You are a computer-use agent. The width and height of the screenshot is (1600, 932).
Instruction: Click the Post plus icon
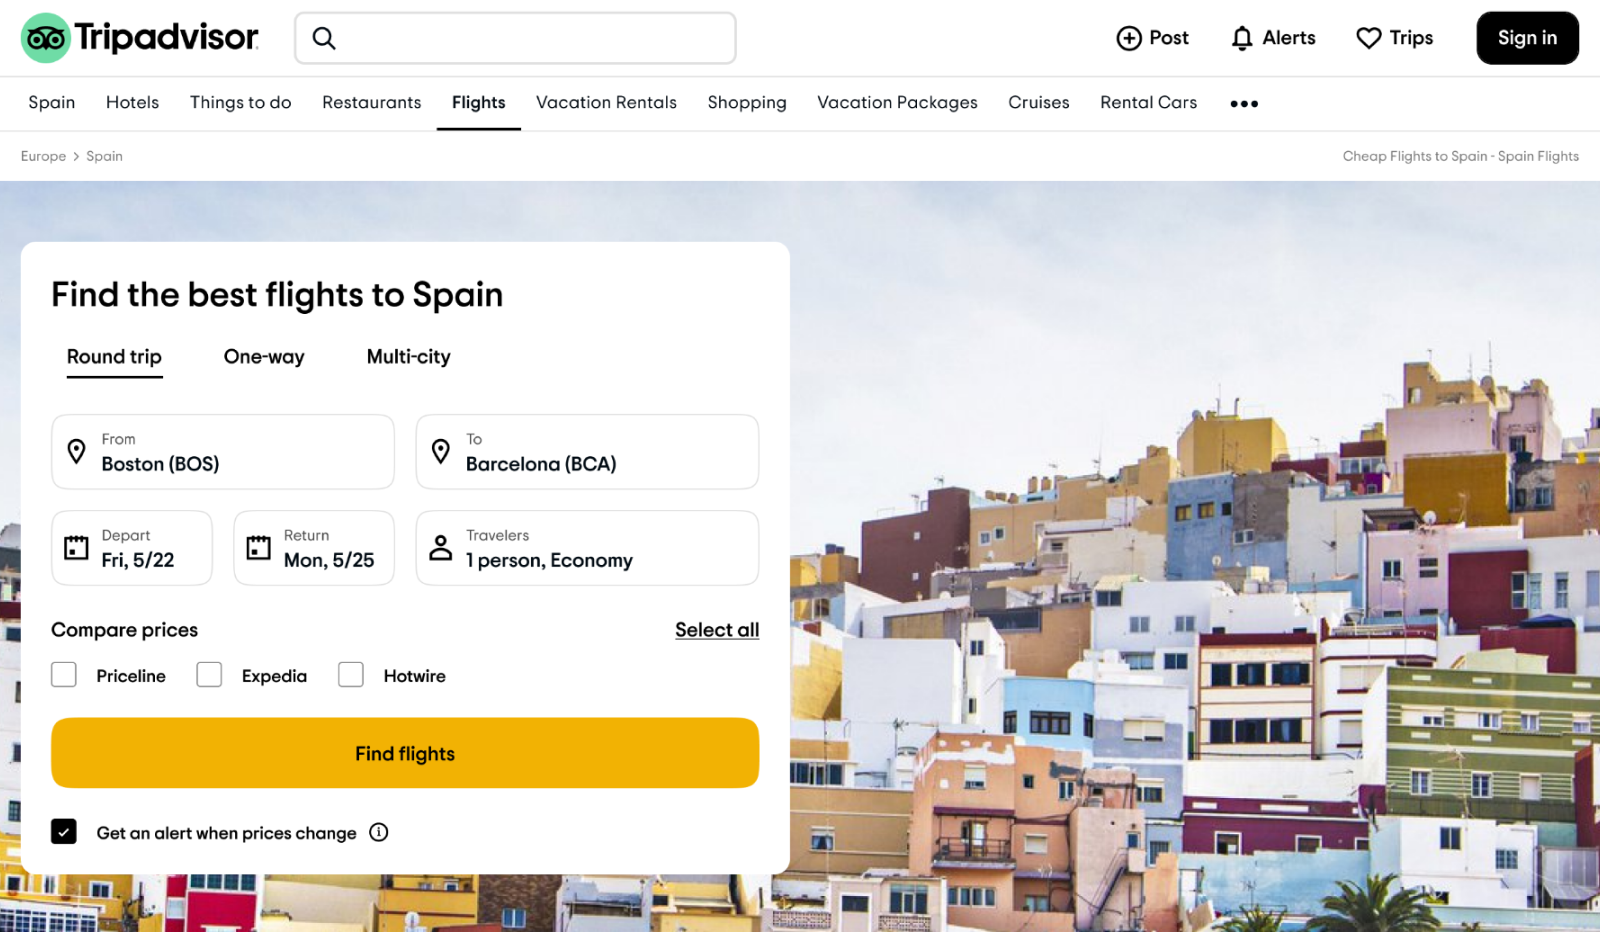[1129, 38]
